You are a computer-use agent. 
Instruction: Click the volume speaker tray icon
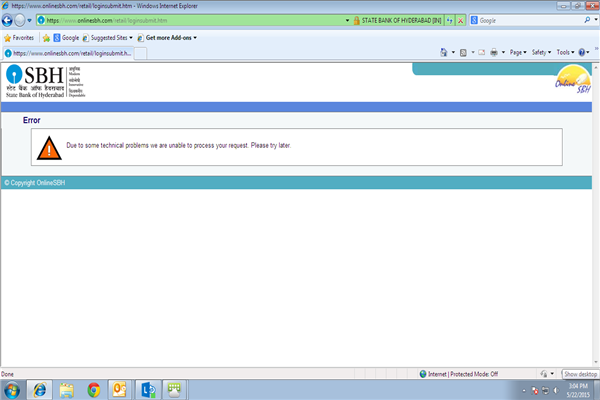pos(556,390)
